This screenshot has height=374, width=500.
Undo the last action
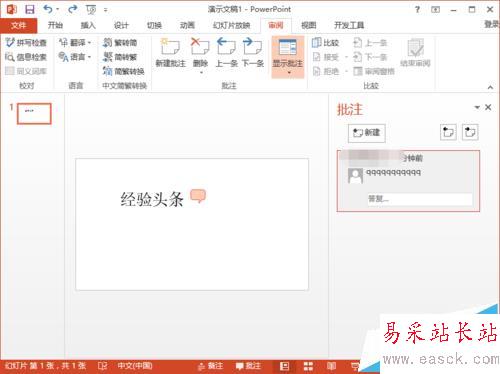click(48, 9)
